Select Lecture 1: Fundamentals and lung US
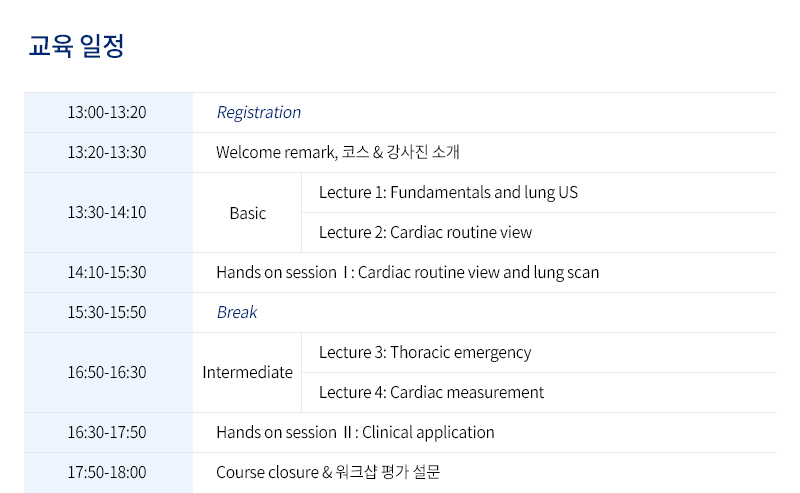 [x=448, y=193]
